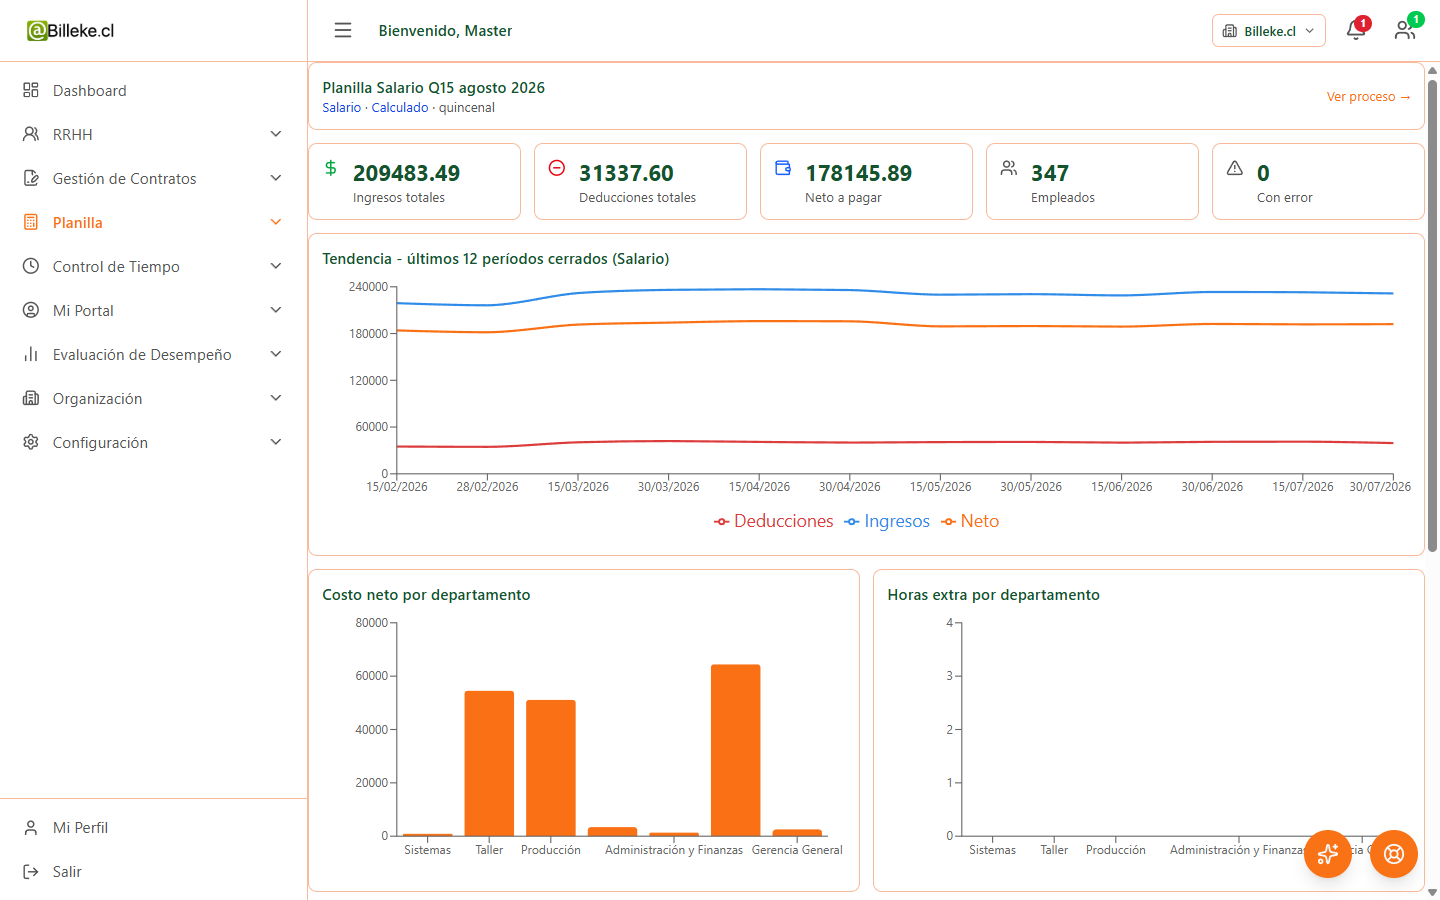Click the warning triangle error icon
This screenshot has height=900, width=1440.
1235,168
